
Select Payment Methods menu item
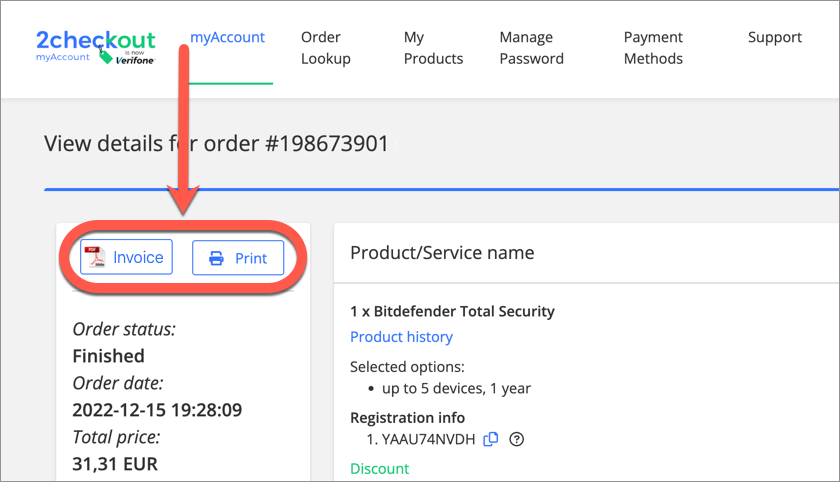653,48
